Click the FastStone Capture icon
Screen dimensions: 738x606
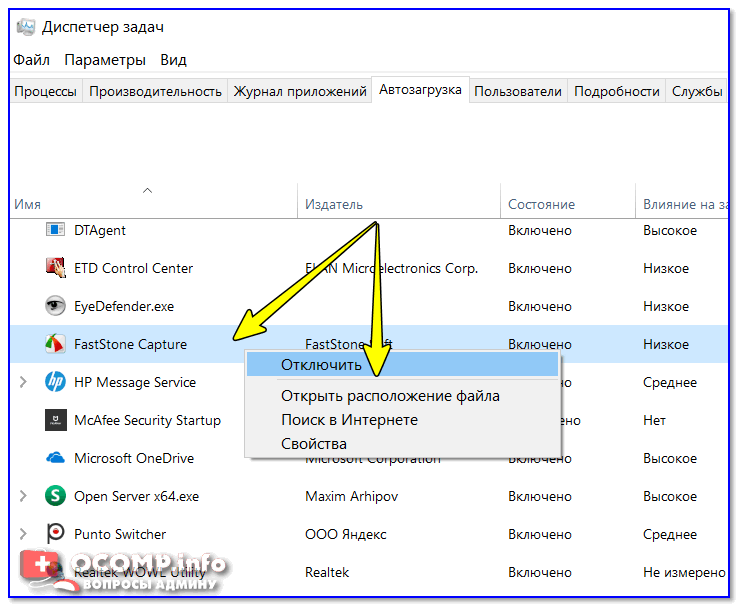click(x=55, y=344)
